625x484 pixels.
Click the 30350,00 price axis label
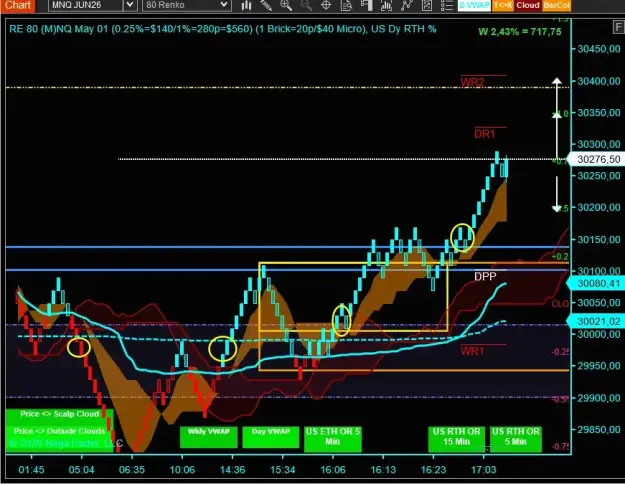point(599,113)
